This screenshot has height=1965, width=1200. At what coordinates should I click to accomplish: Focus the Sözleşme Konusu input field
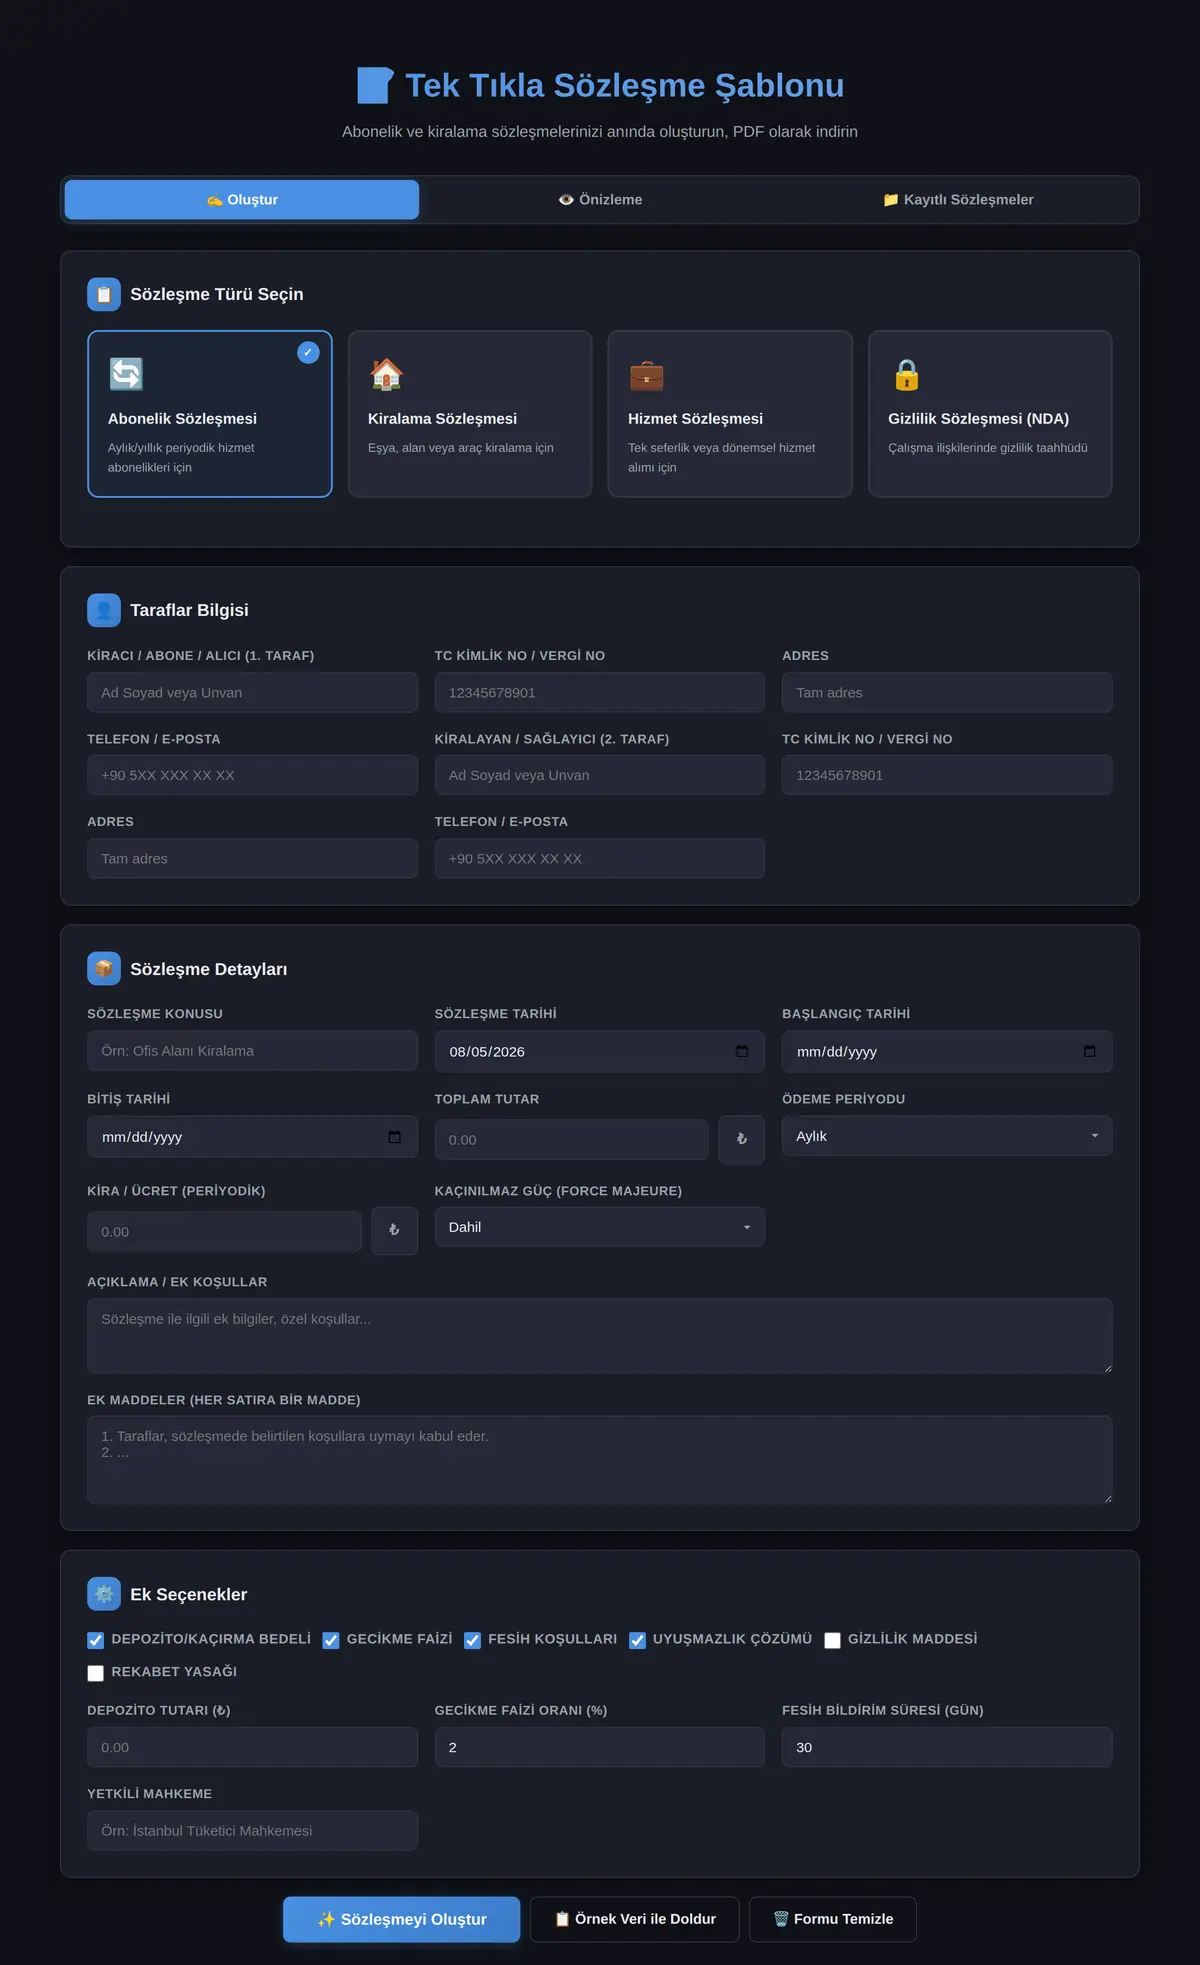[252, 1051]
